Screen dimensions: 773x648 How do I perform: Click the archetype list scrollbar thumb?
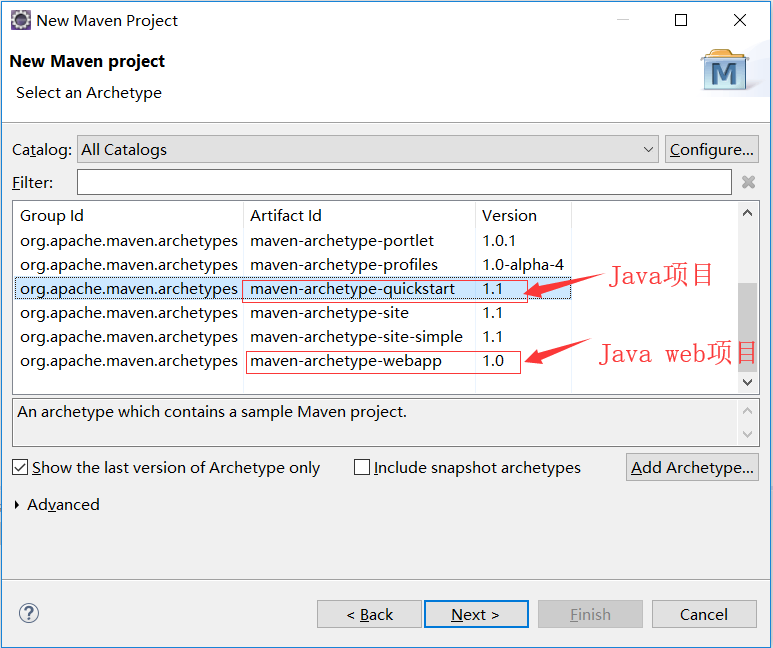[x=747, y=327]
